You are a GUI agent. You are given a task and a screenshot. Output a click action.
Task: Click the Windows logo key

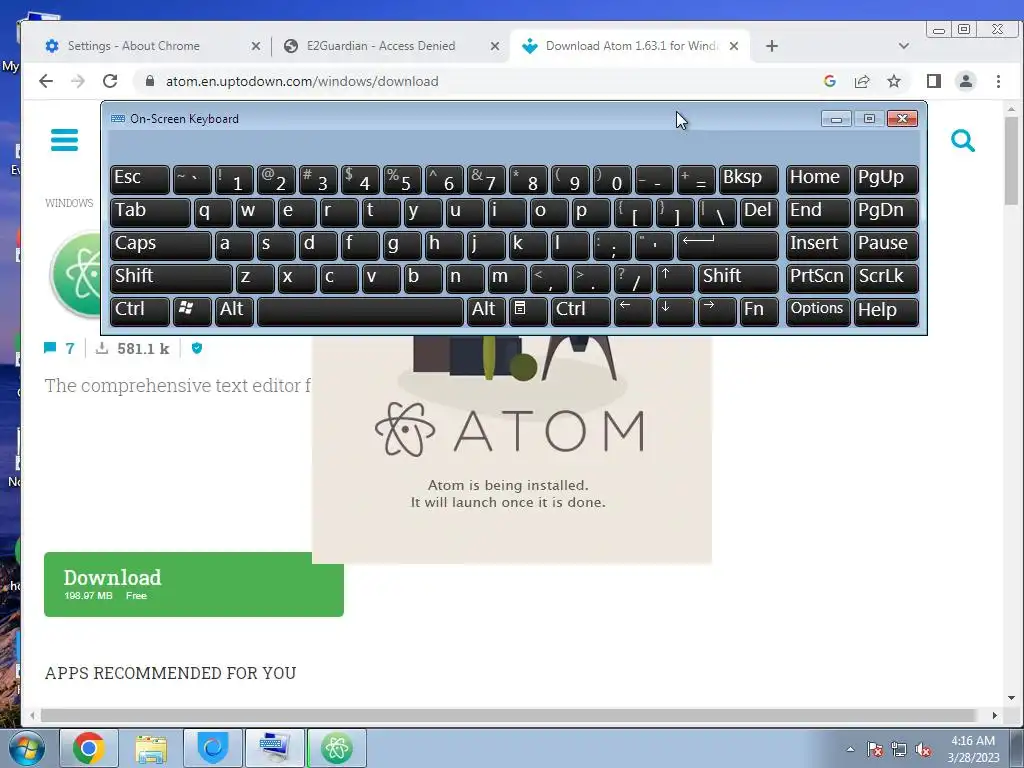pos(192,311)
